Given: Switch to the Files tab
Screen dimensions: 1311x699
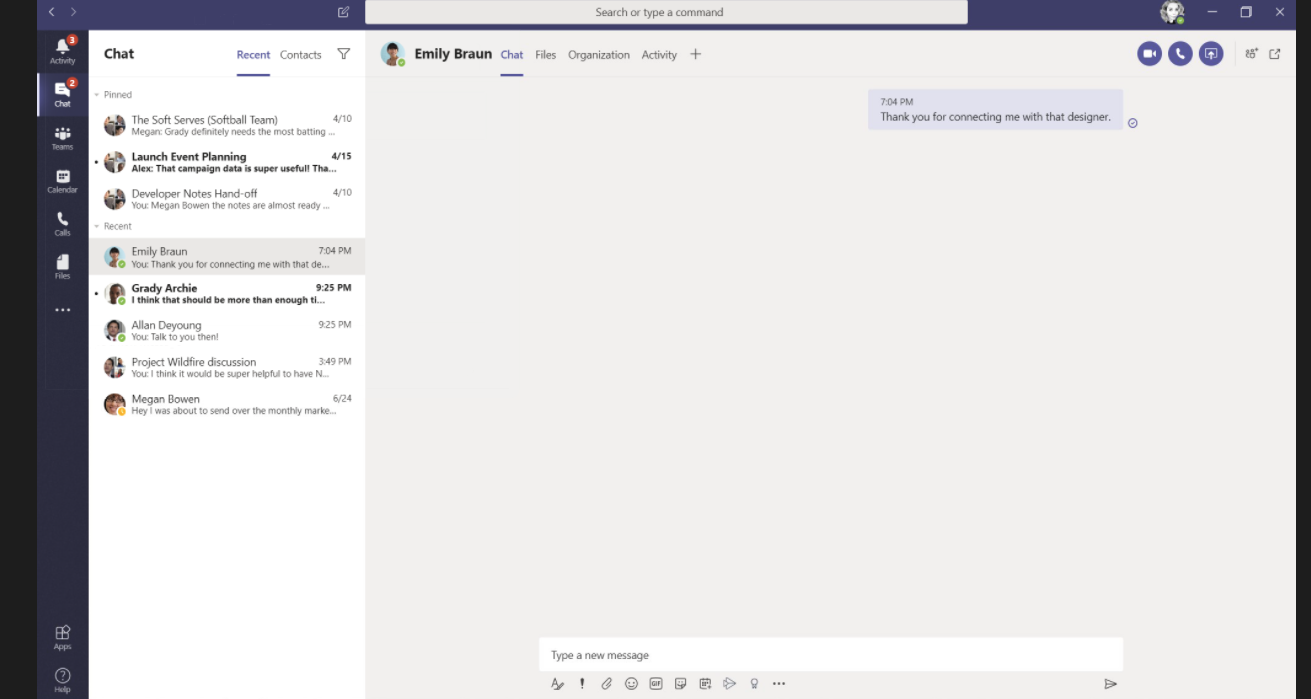Looking at the screenshot, I should 545,55.
